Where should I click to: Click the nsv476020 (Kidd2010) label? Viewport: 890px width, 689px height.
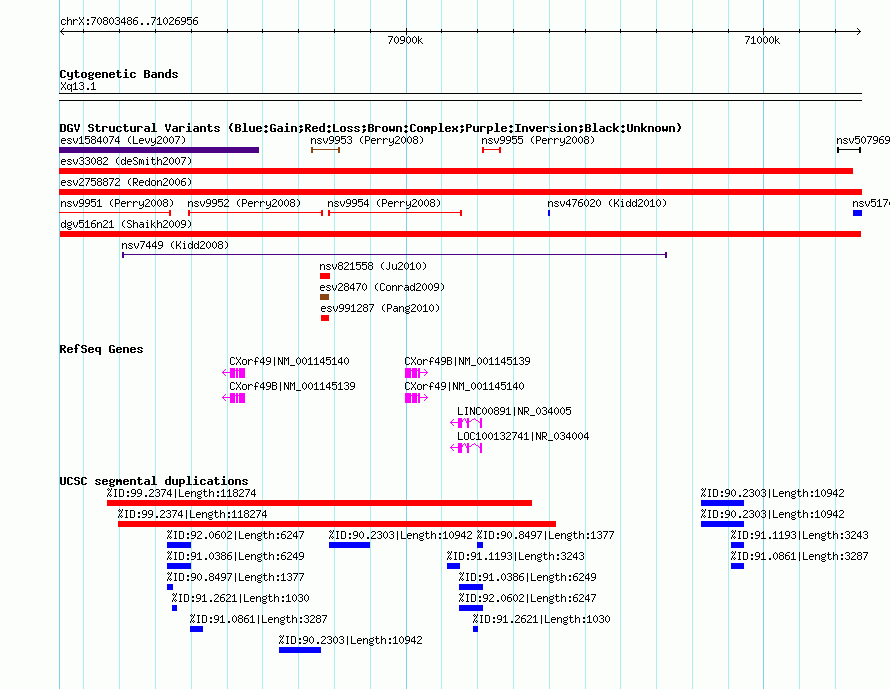coord(607,203)
